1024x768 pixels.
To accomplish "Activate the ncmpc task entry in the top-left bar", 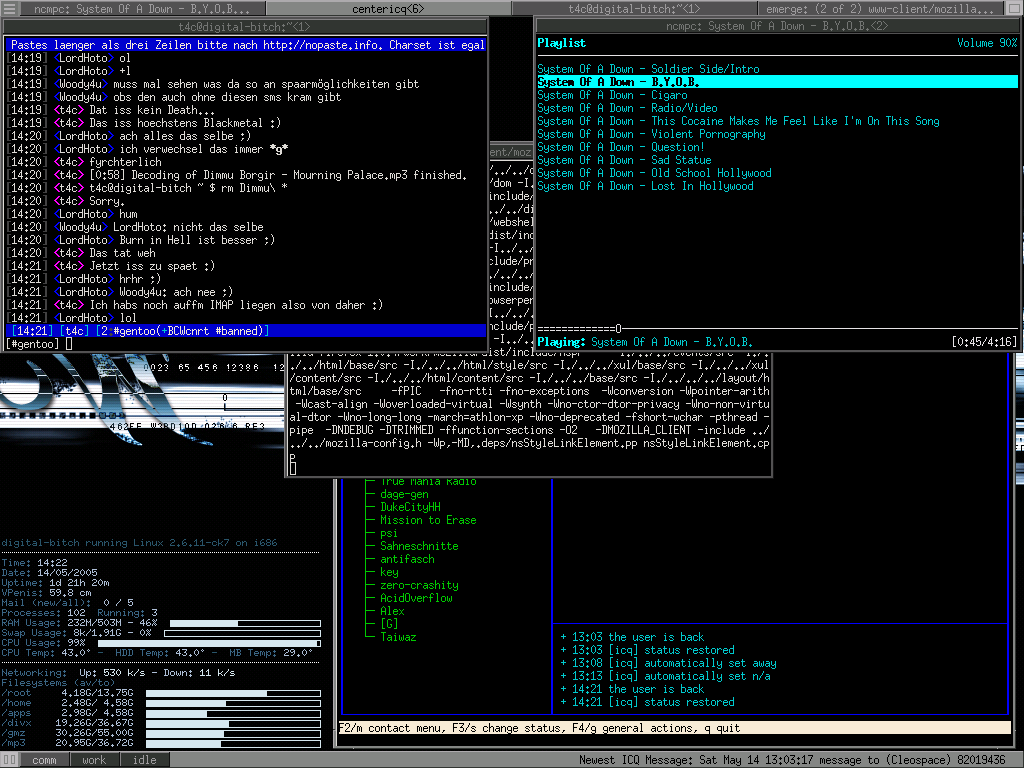I will click(142, 8).
